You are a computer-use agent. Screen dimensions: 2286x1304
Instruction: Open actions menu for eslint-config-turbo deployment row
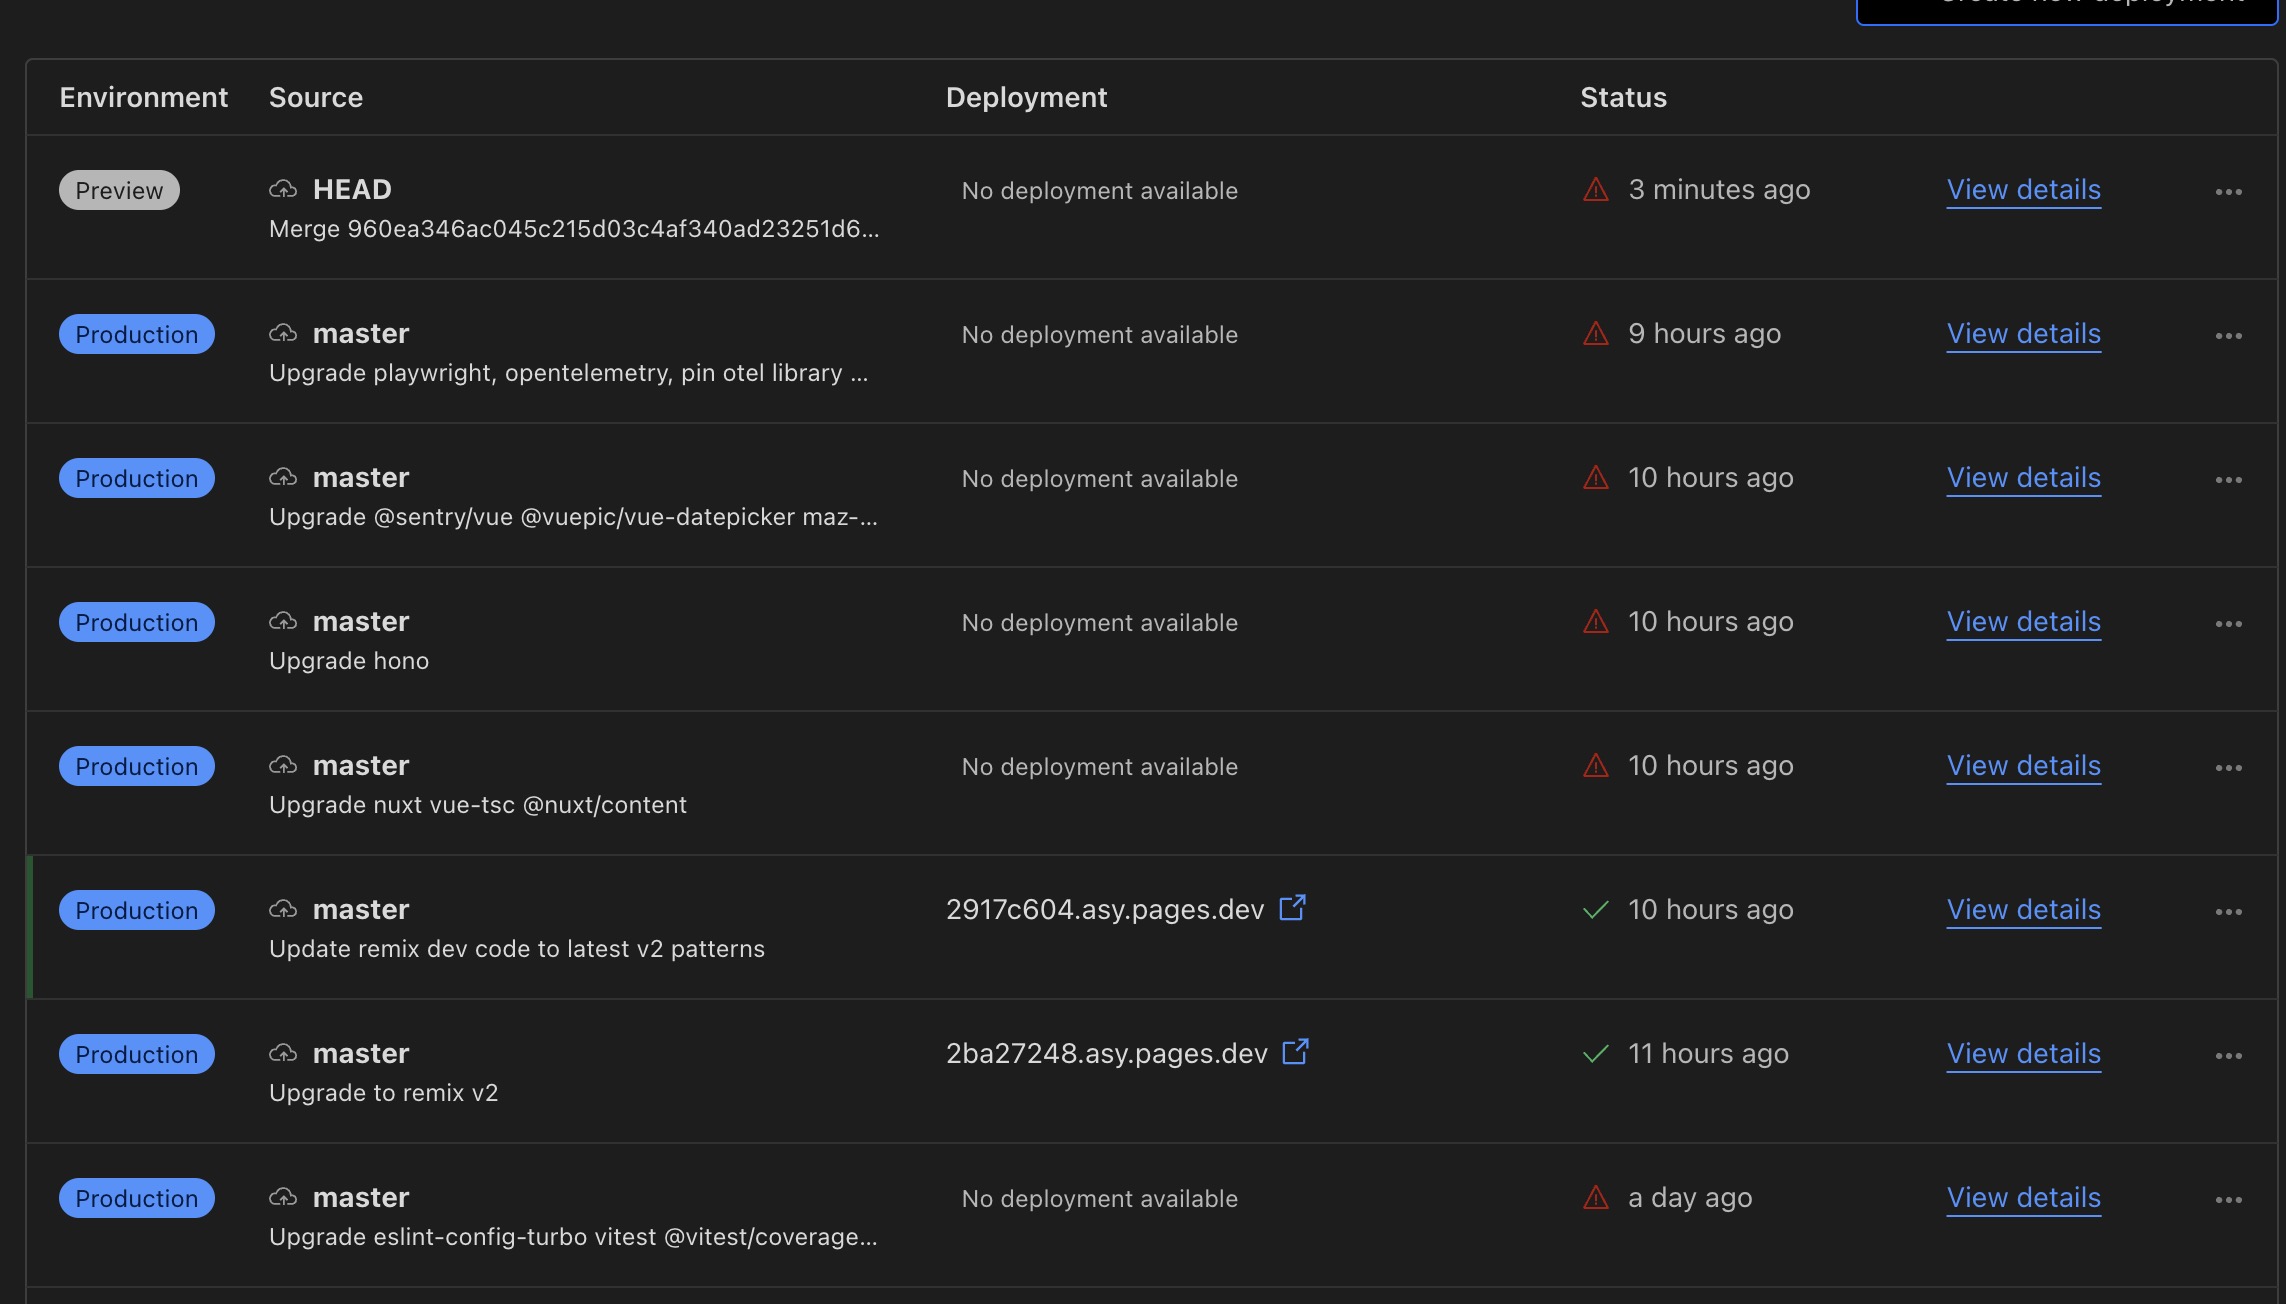[x=2228, y=1200]
